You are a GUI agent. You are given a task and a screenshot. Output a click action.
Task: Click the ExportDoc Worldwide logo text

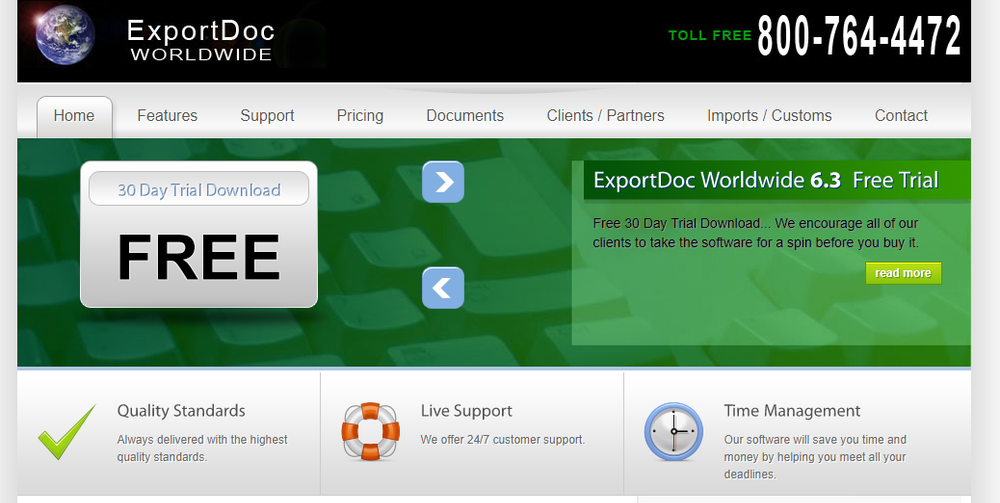tap(201, 40)
